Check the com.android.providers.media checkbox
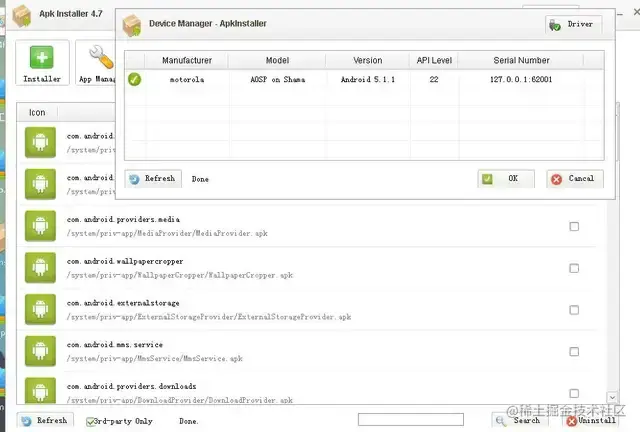Image resolution: width=640 pixels, height=432 pixels. point(574,226)
